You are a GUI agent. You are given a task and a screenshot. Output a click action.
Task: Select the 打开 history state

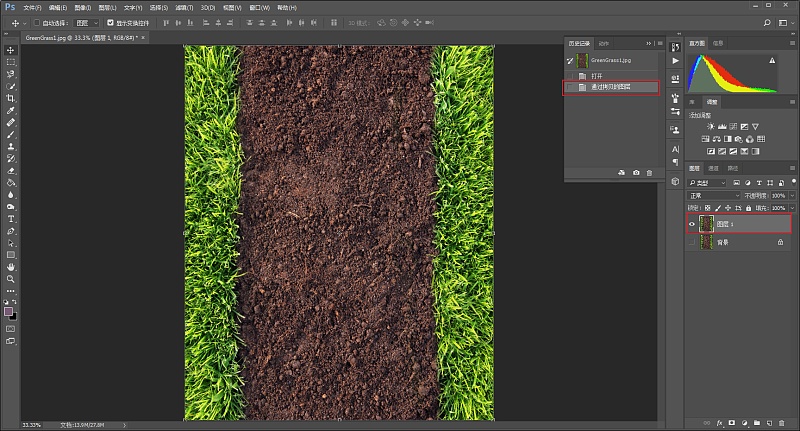point(597,75)
